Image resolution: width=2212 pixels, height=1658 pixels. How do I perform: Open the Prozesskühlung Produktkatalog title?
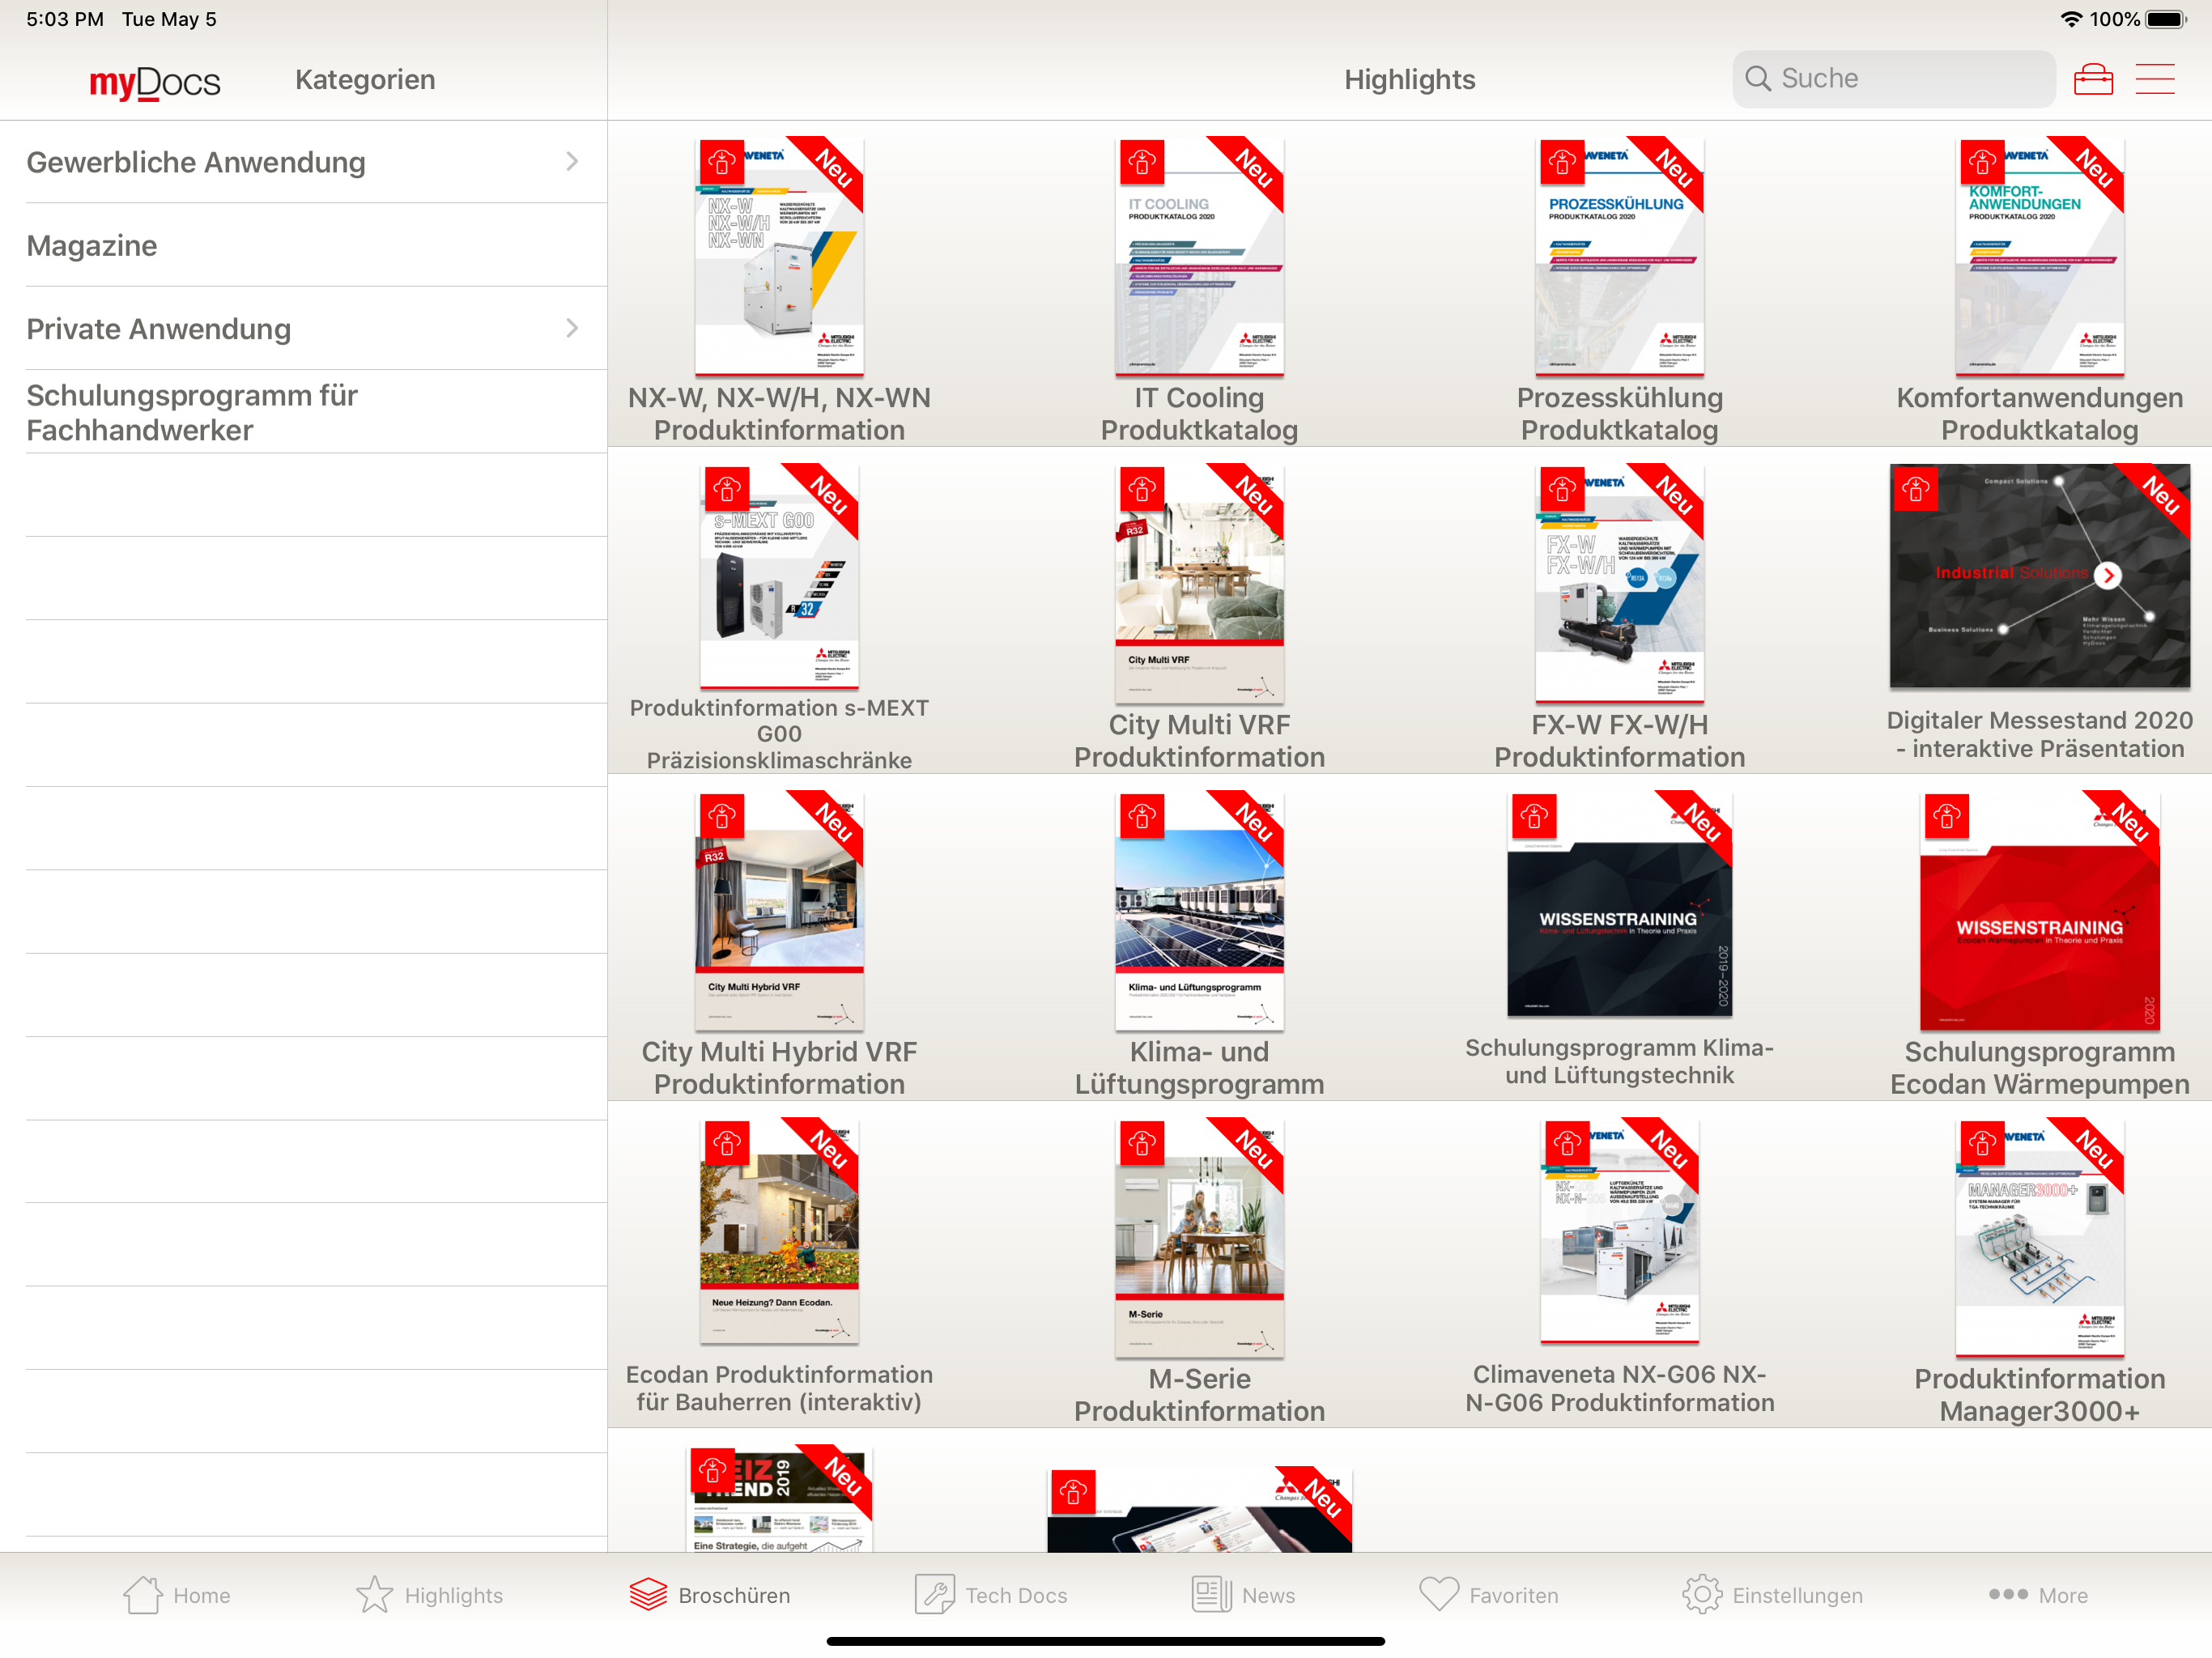point(1619,414)
